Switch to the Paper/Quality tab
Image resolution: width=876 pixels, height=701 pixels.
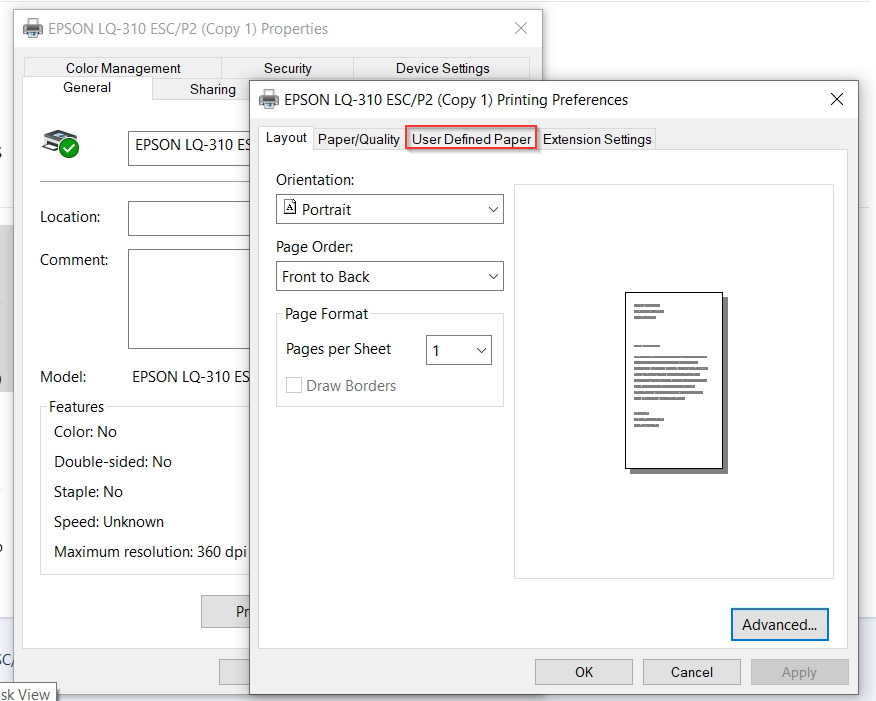click(359, 139)
